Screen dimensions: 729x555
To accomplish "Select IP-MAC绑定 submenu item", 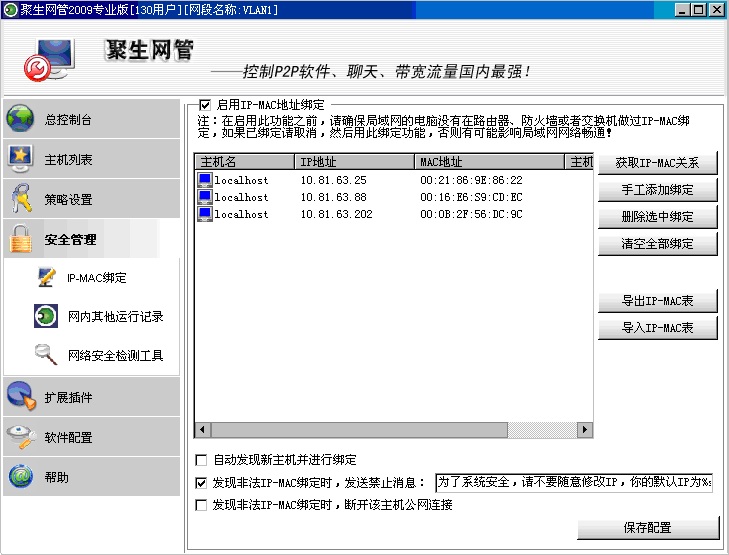I will click(96, 278).
